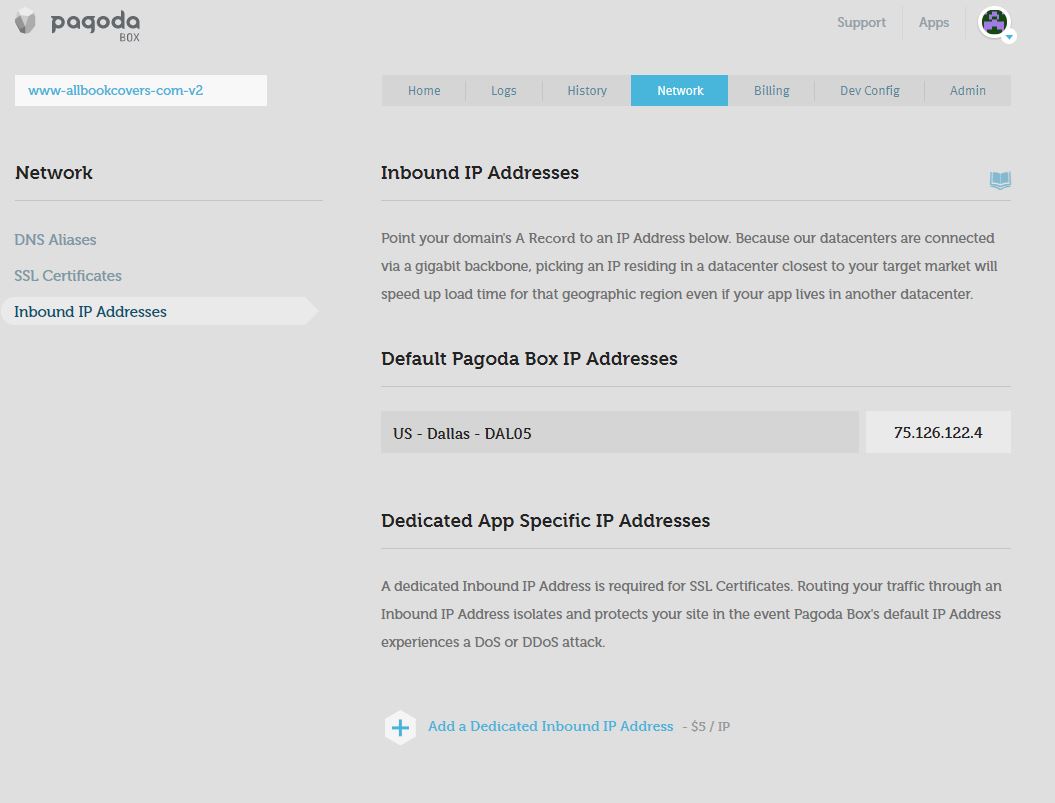Switch to the Logs tab
The width and height of the screenshot is (1055, 803).
point(503,90)
